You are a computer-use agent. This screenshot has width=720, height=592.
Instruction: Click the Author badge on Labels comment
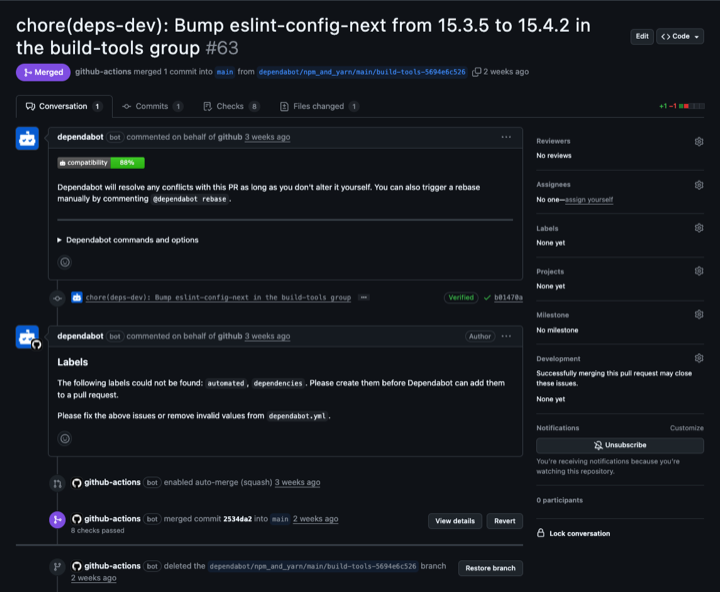tap(479, 336)
